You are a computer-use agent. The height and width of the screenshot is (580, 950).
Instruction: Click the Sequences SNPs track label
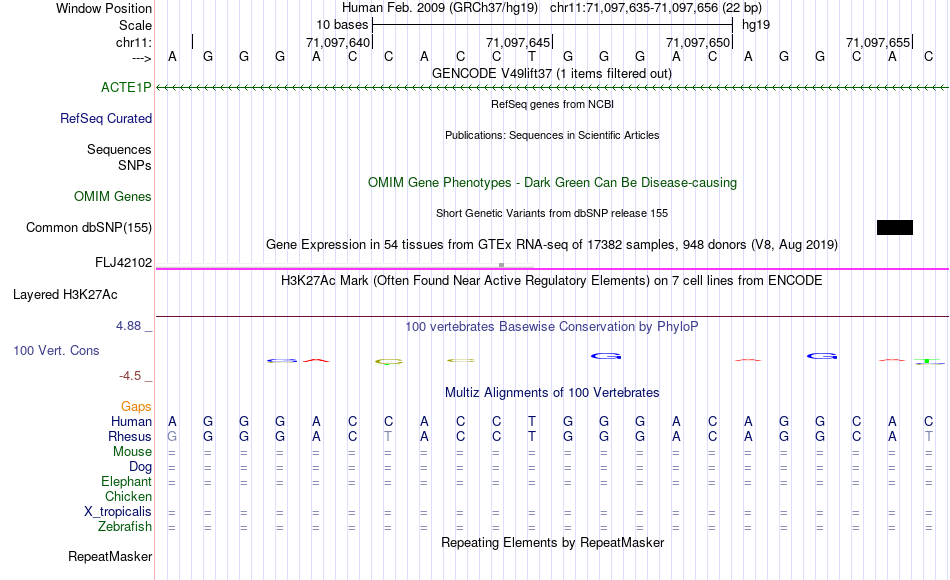pyautogui.click(x=119, y=157)
